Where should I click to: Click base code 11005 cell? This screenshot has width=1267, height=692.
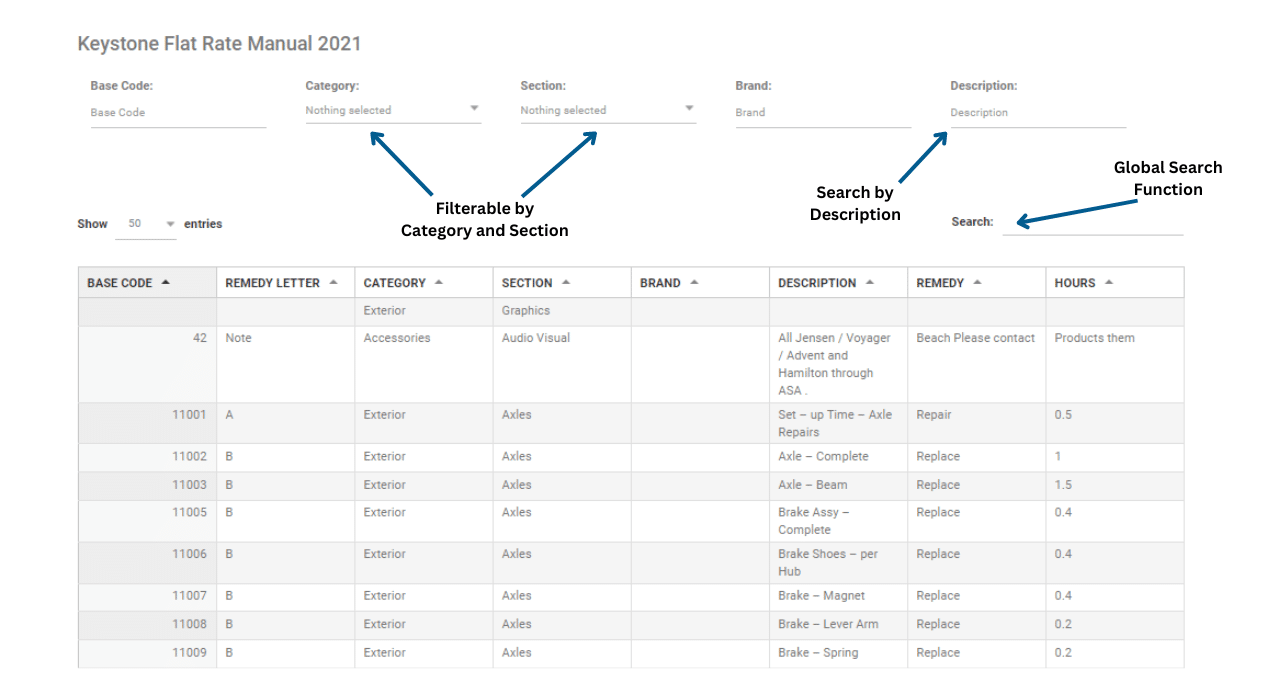(147, 521)
